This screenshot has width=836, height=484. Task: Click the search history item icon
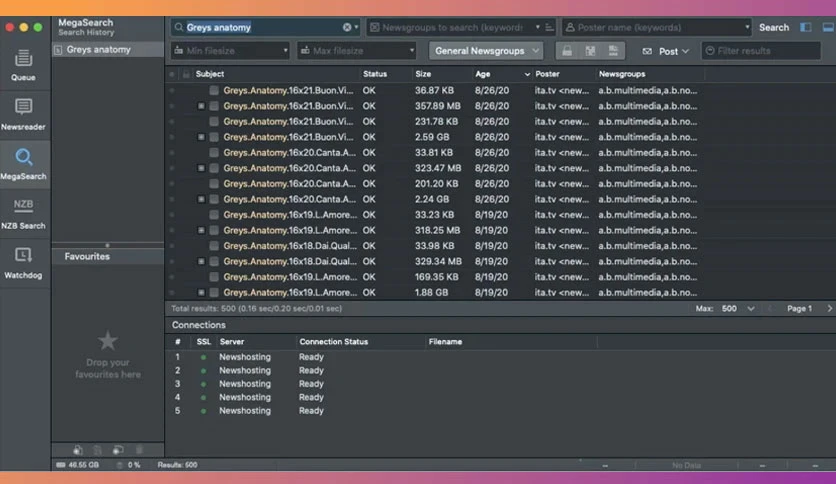[x=58, y=50]
